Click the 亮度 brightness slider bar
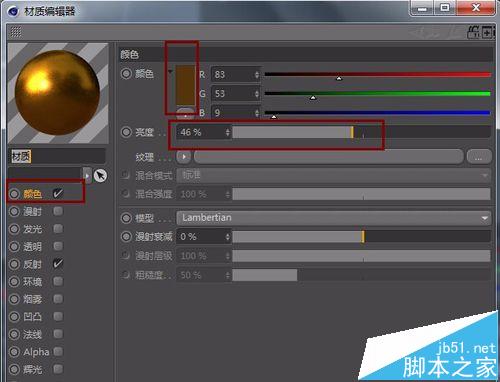 (361, 132)
